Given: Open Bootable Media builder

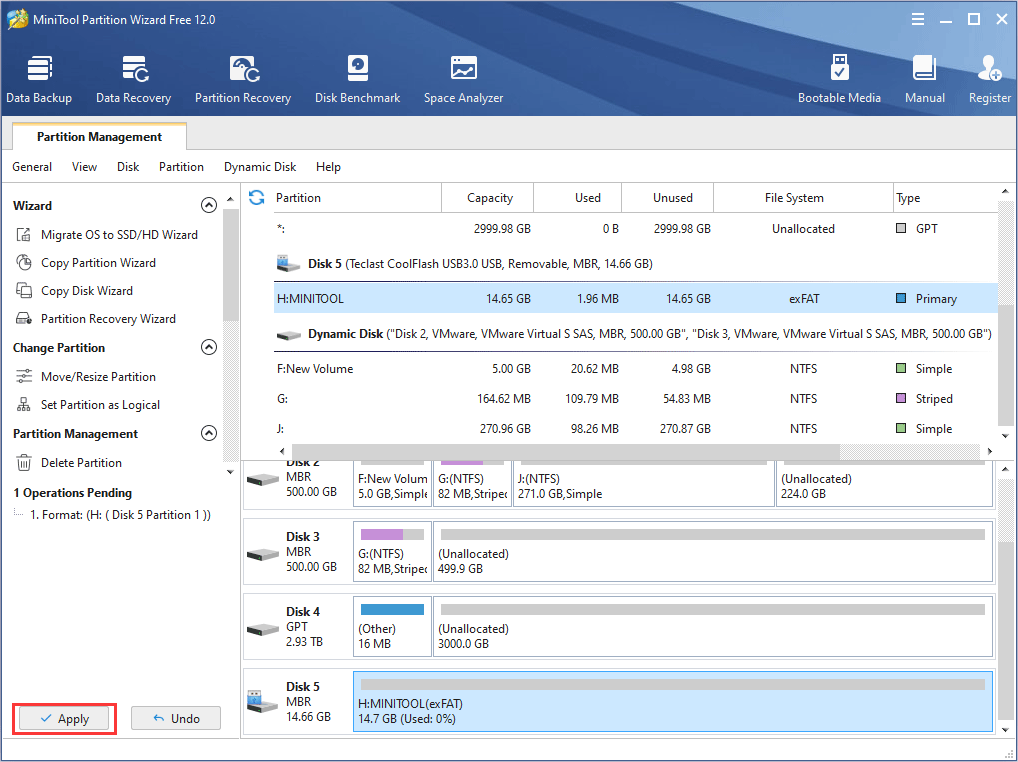Looking at the screenshot, I should 839,79.
